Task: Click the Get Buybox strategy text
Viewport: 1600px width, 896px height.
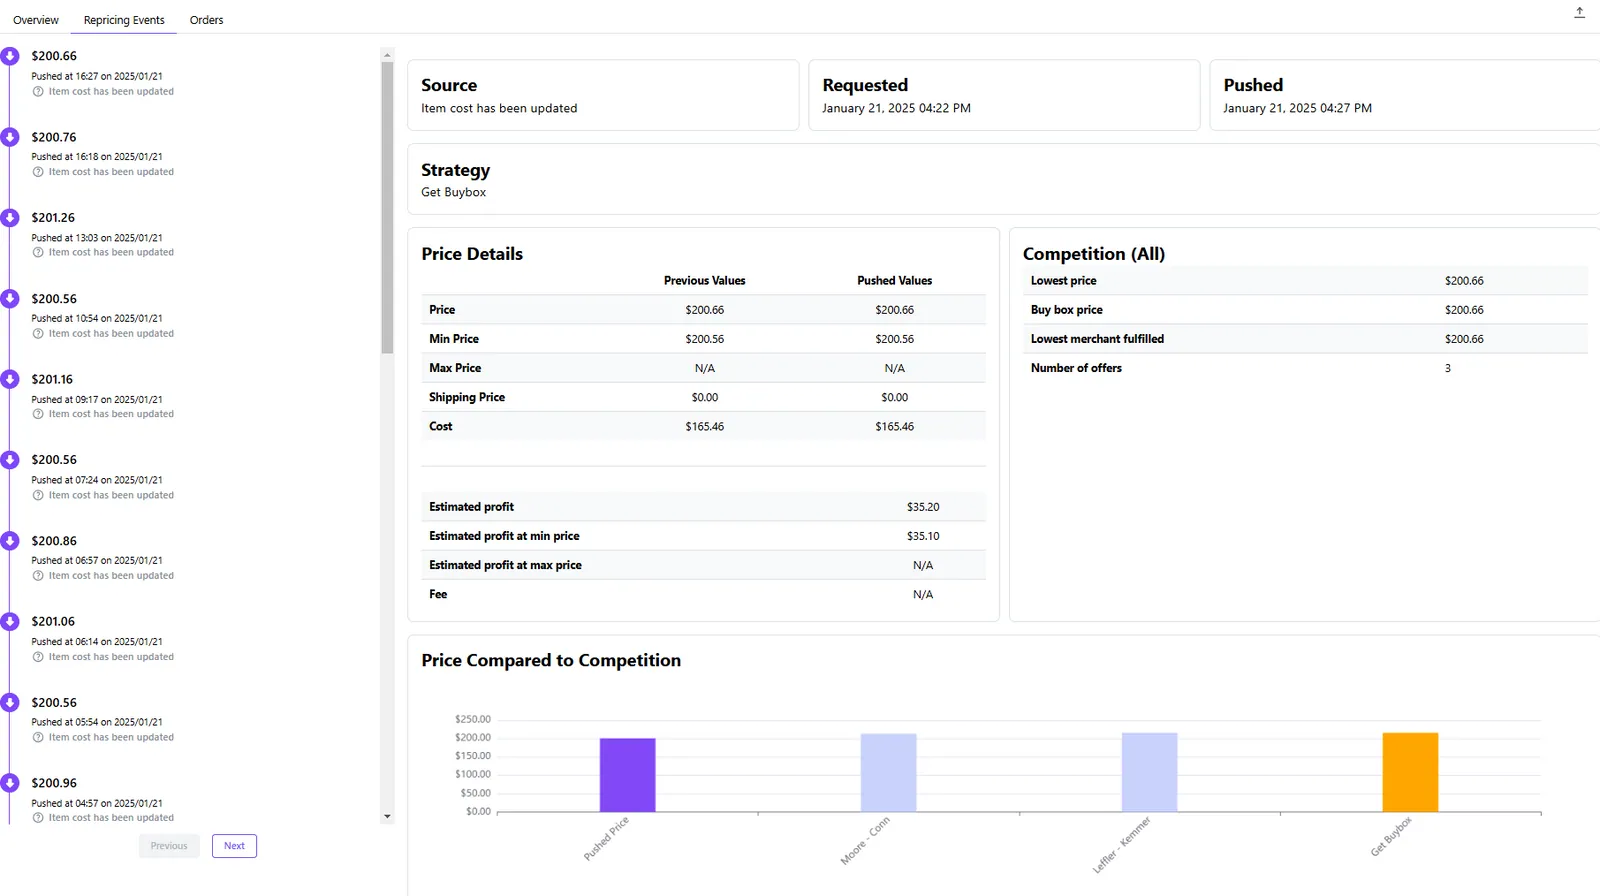Action: [x=453, y=192]
